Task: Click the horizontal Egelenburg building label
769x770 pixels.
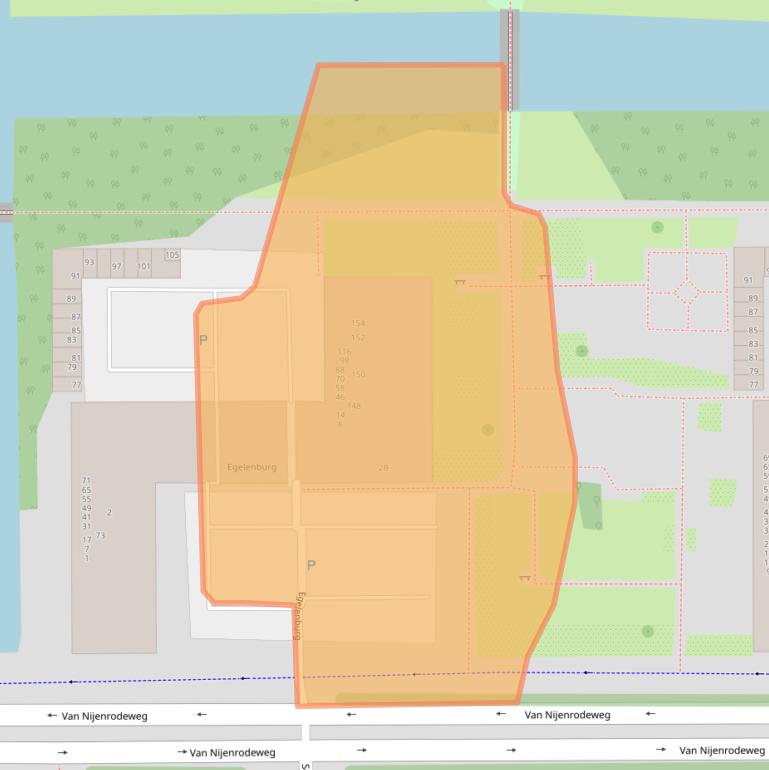Action: coord(252,467)
